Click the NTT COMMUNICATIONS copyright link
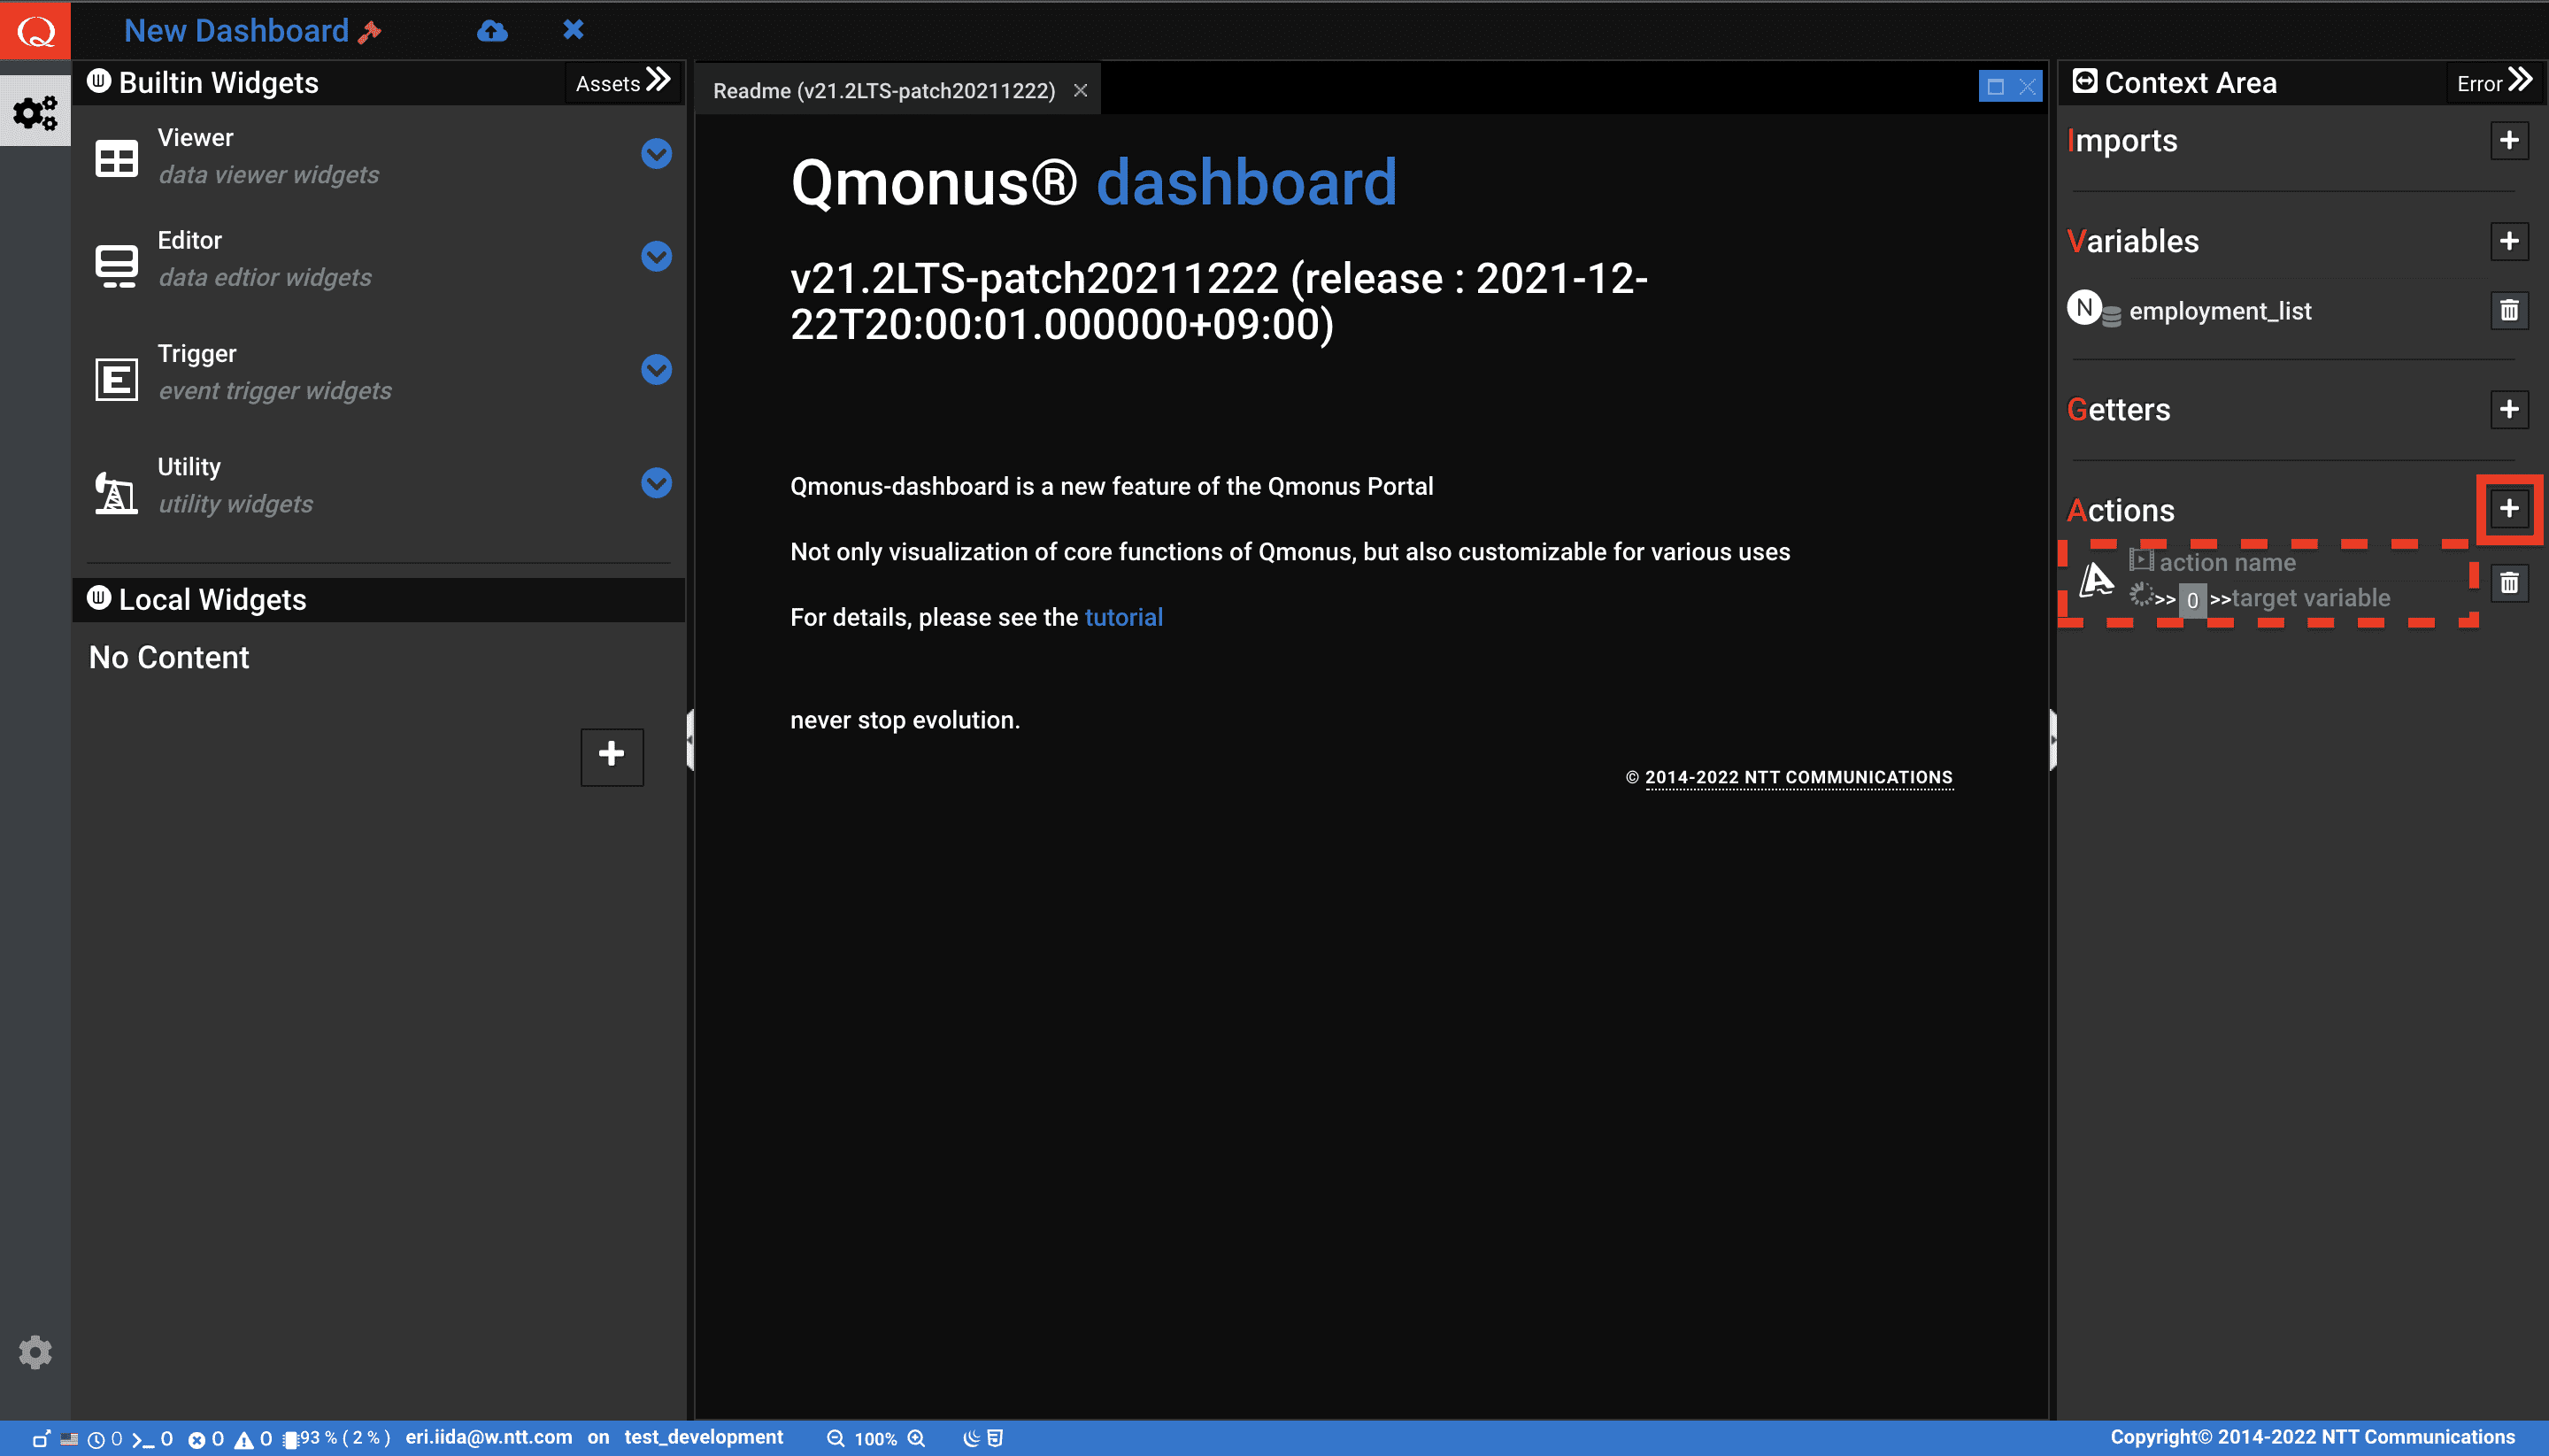This screenshot has width=2549, height=1456. tap(1798, 777)
